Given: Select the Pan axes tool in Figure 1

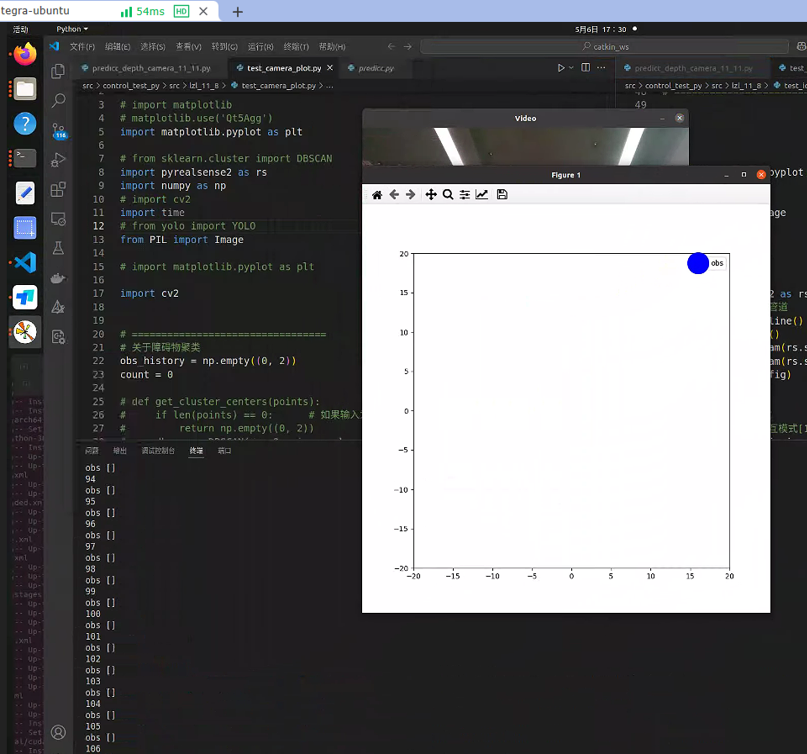Looking at the screenshot, I should tap(431, 194).
